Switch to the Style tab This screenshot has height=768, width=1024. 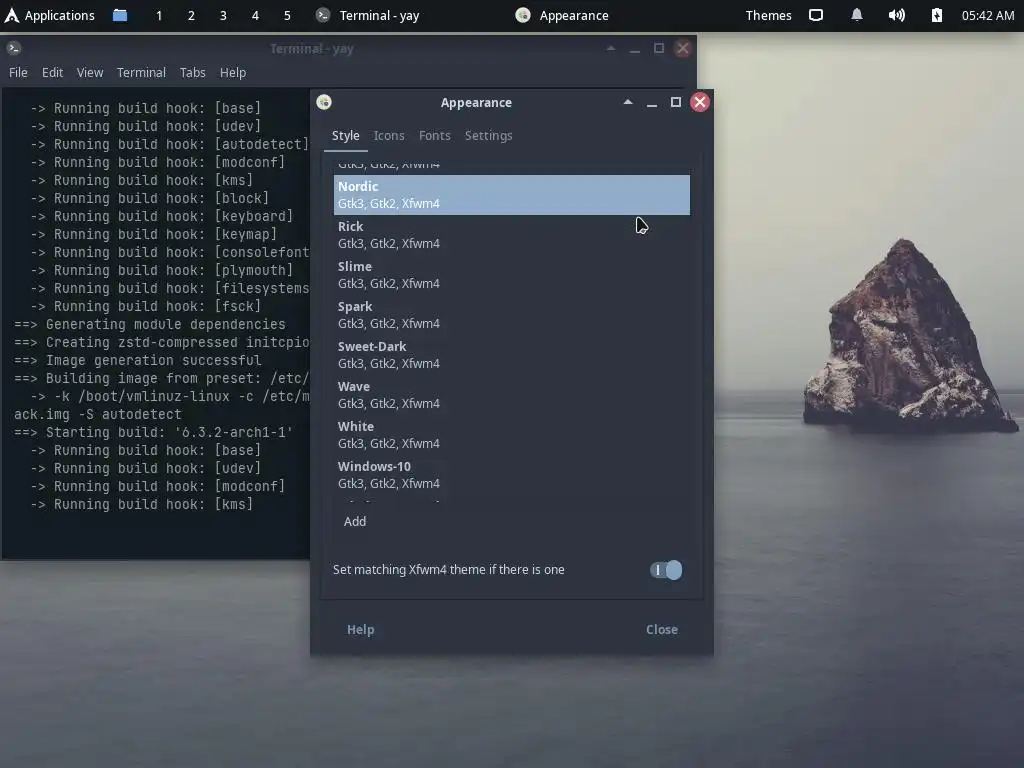coord(345,136)
